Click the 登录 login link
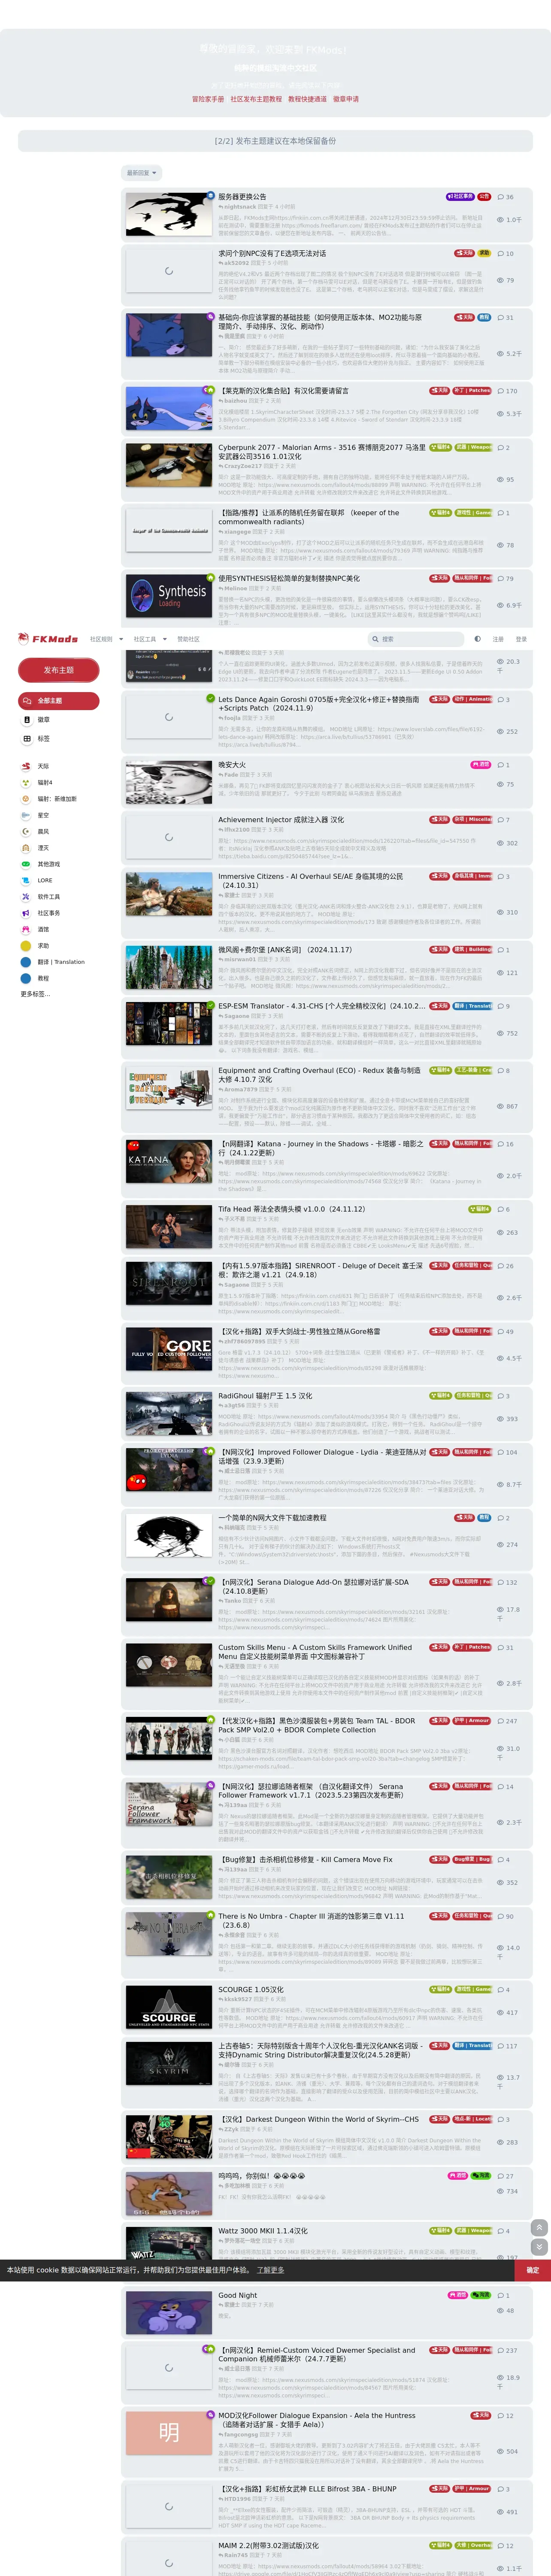Image resolution: width=551 pixels, height=2576 pixels. tap(521, 639)
